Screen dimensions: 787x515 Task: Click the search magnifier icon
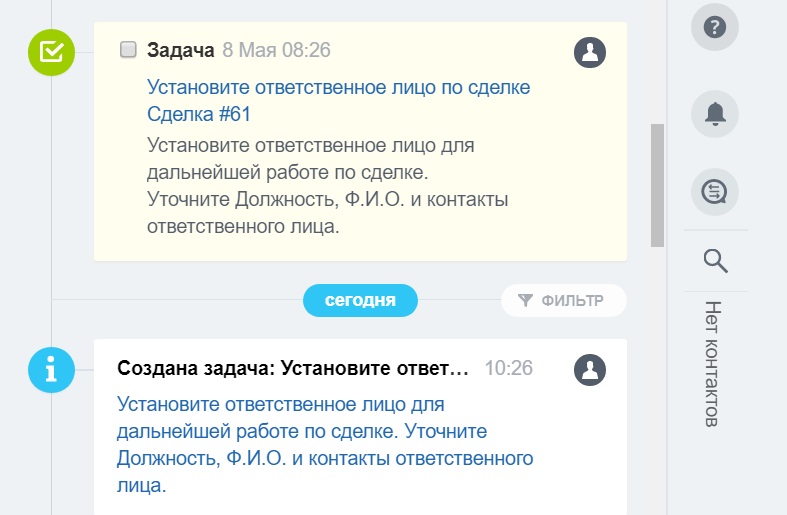coord(714,262)
